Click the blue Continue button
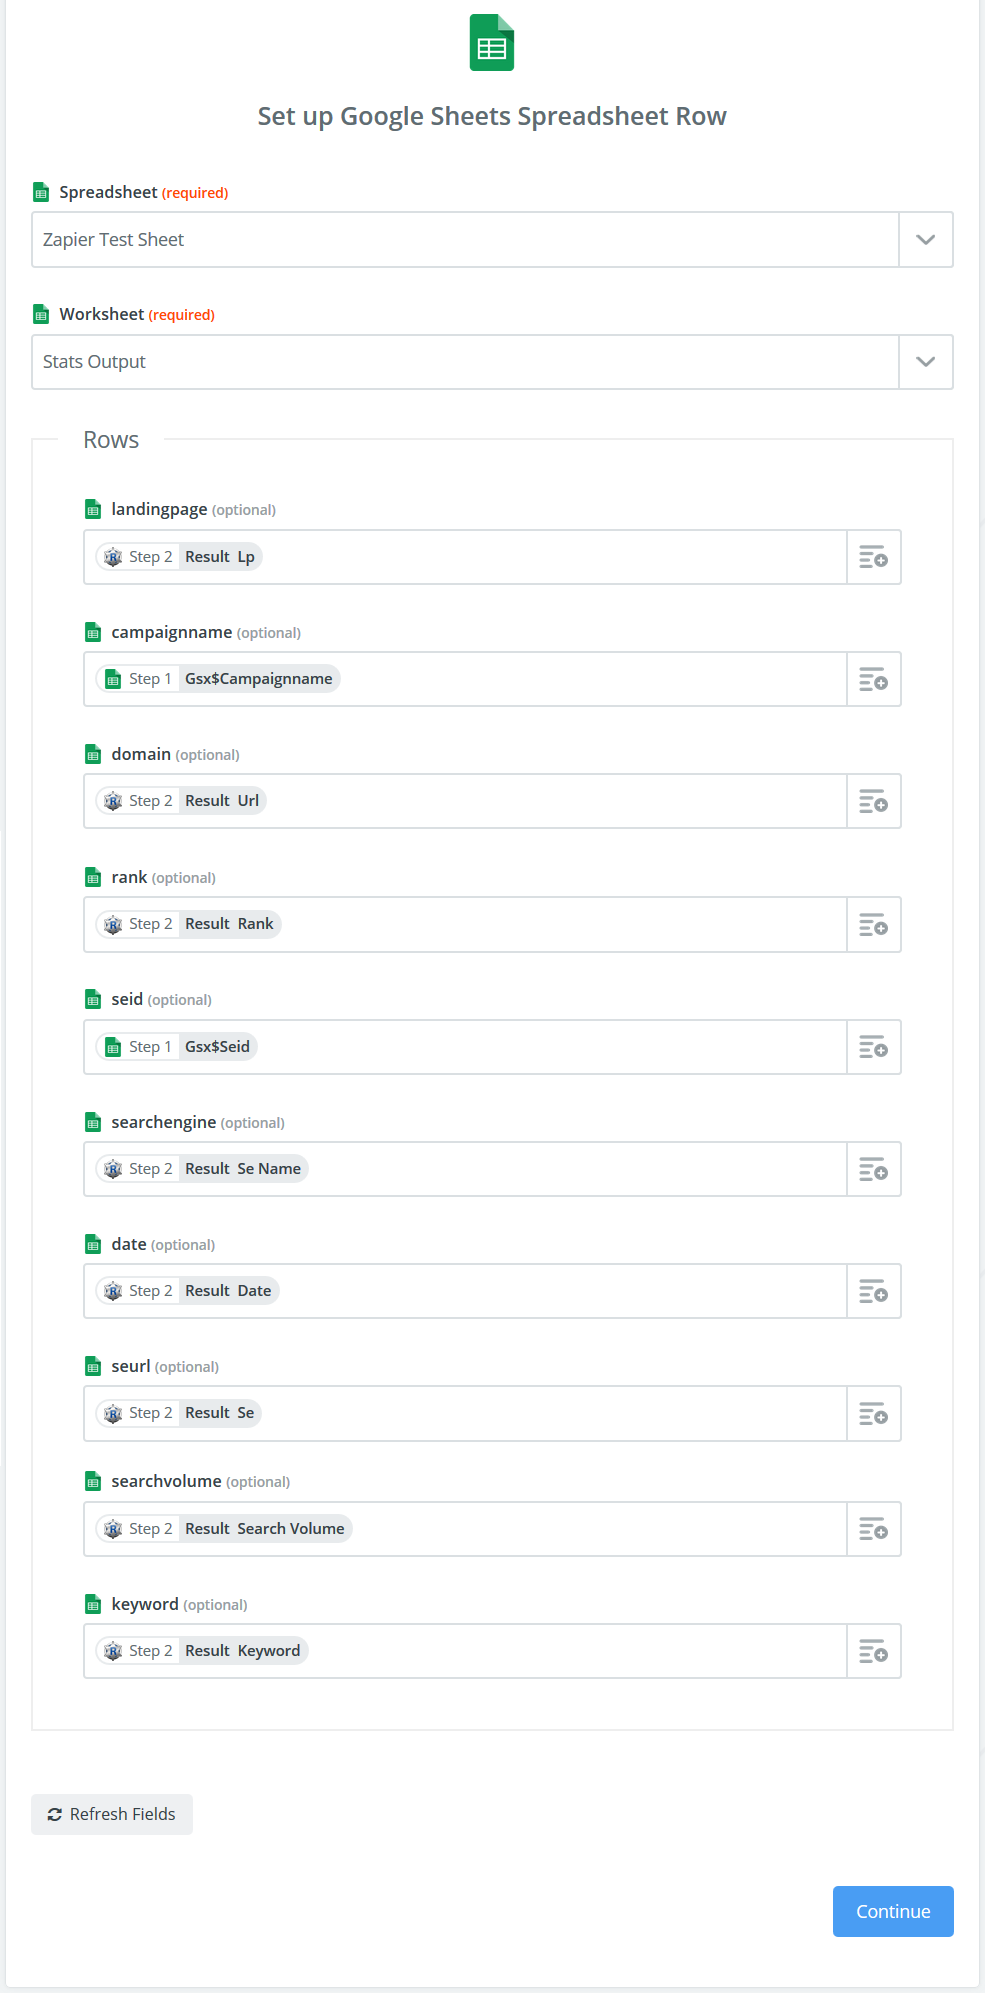The image size is (985, 1993). pos(892,1911)
